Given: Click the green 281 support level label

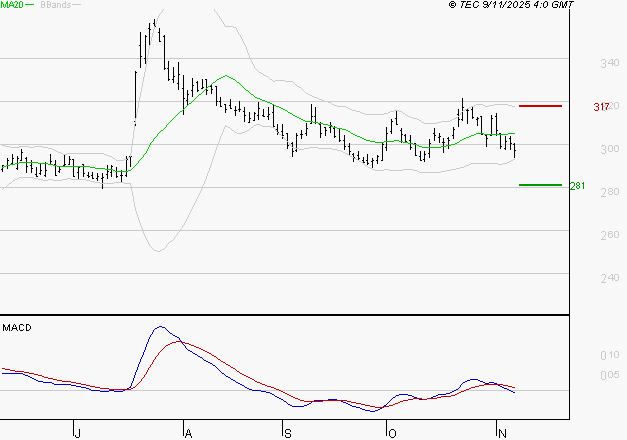Looking at the screenshot, I should (x=577, y=186).
